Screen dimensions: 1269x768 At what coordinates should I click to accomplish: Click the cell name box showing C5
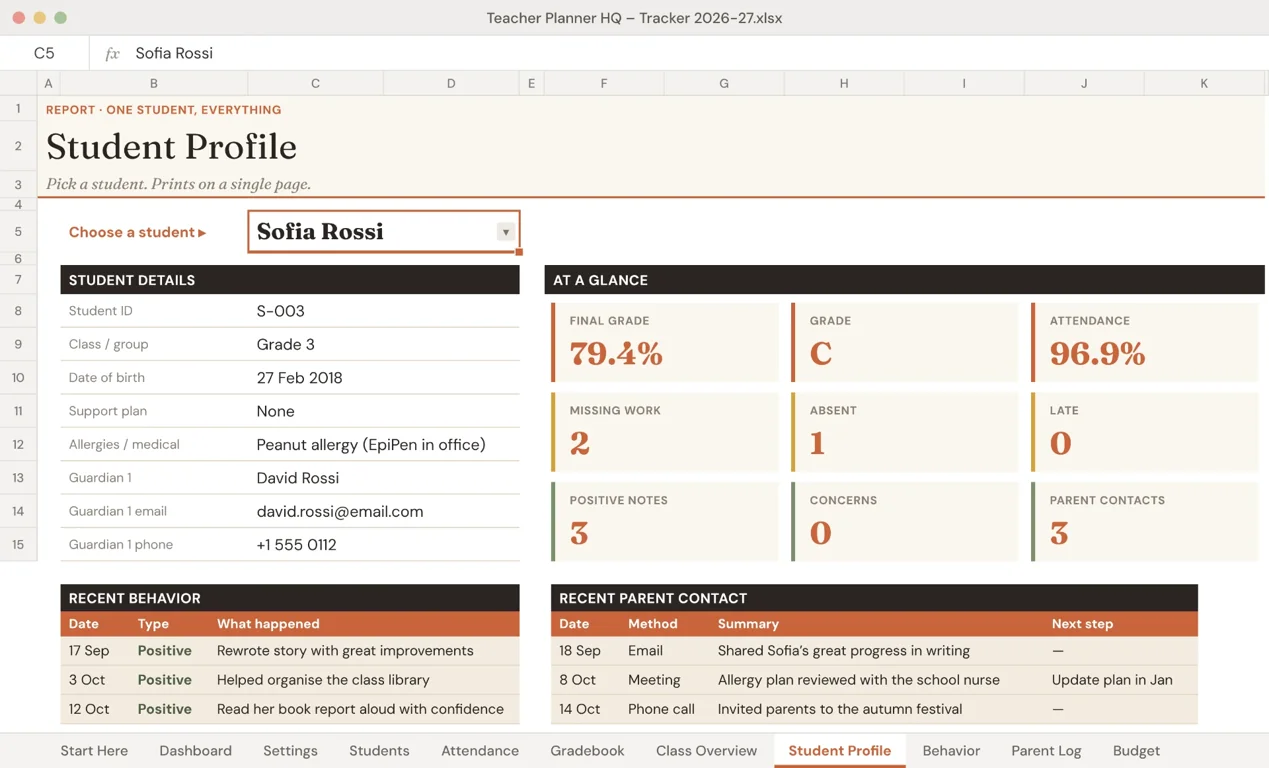click(x=44, y=53)
